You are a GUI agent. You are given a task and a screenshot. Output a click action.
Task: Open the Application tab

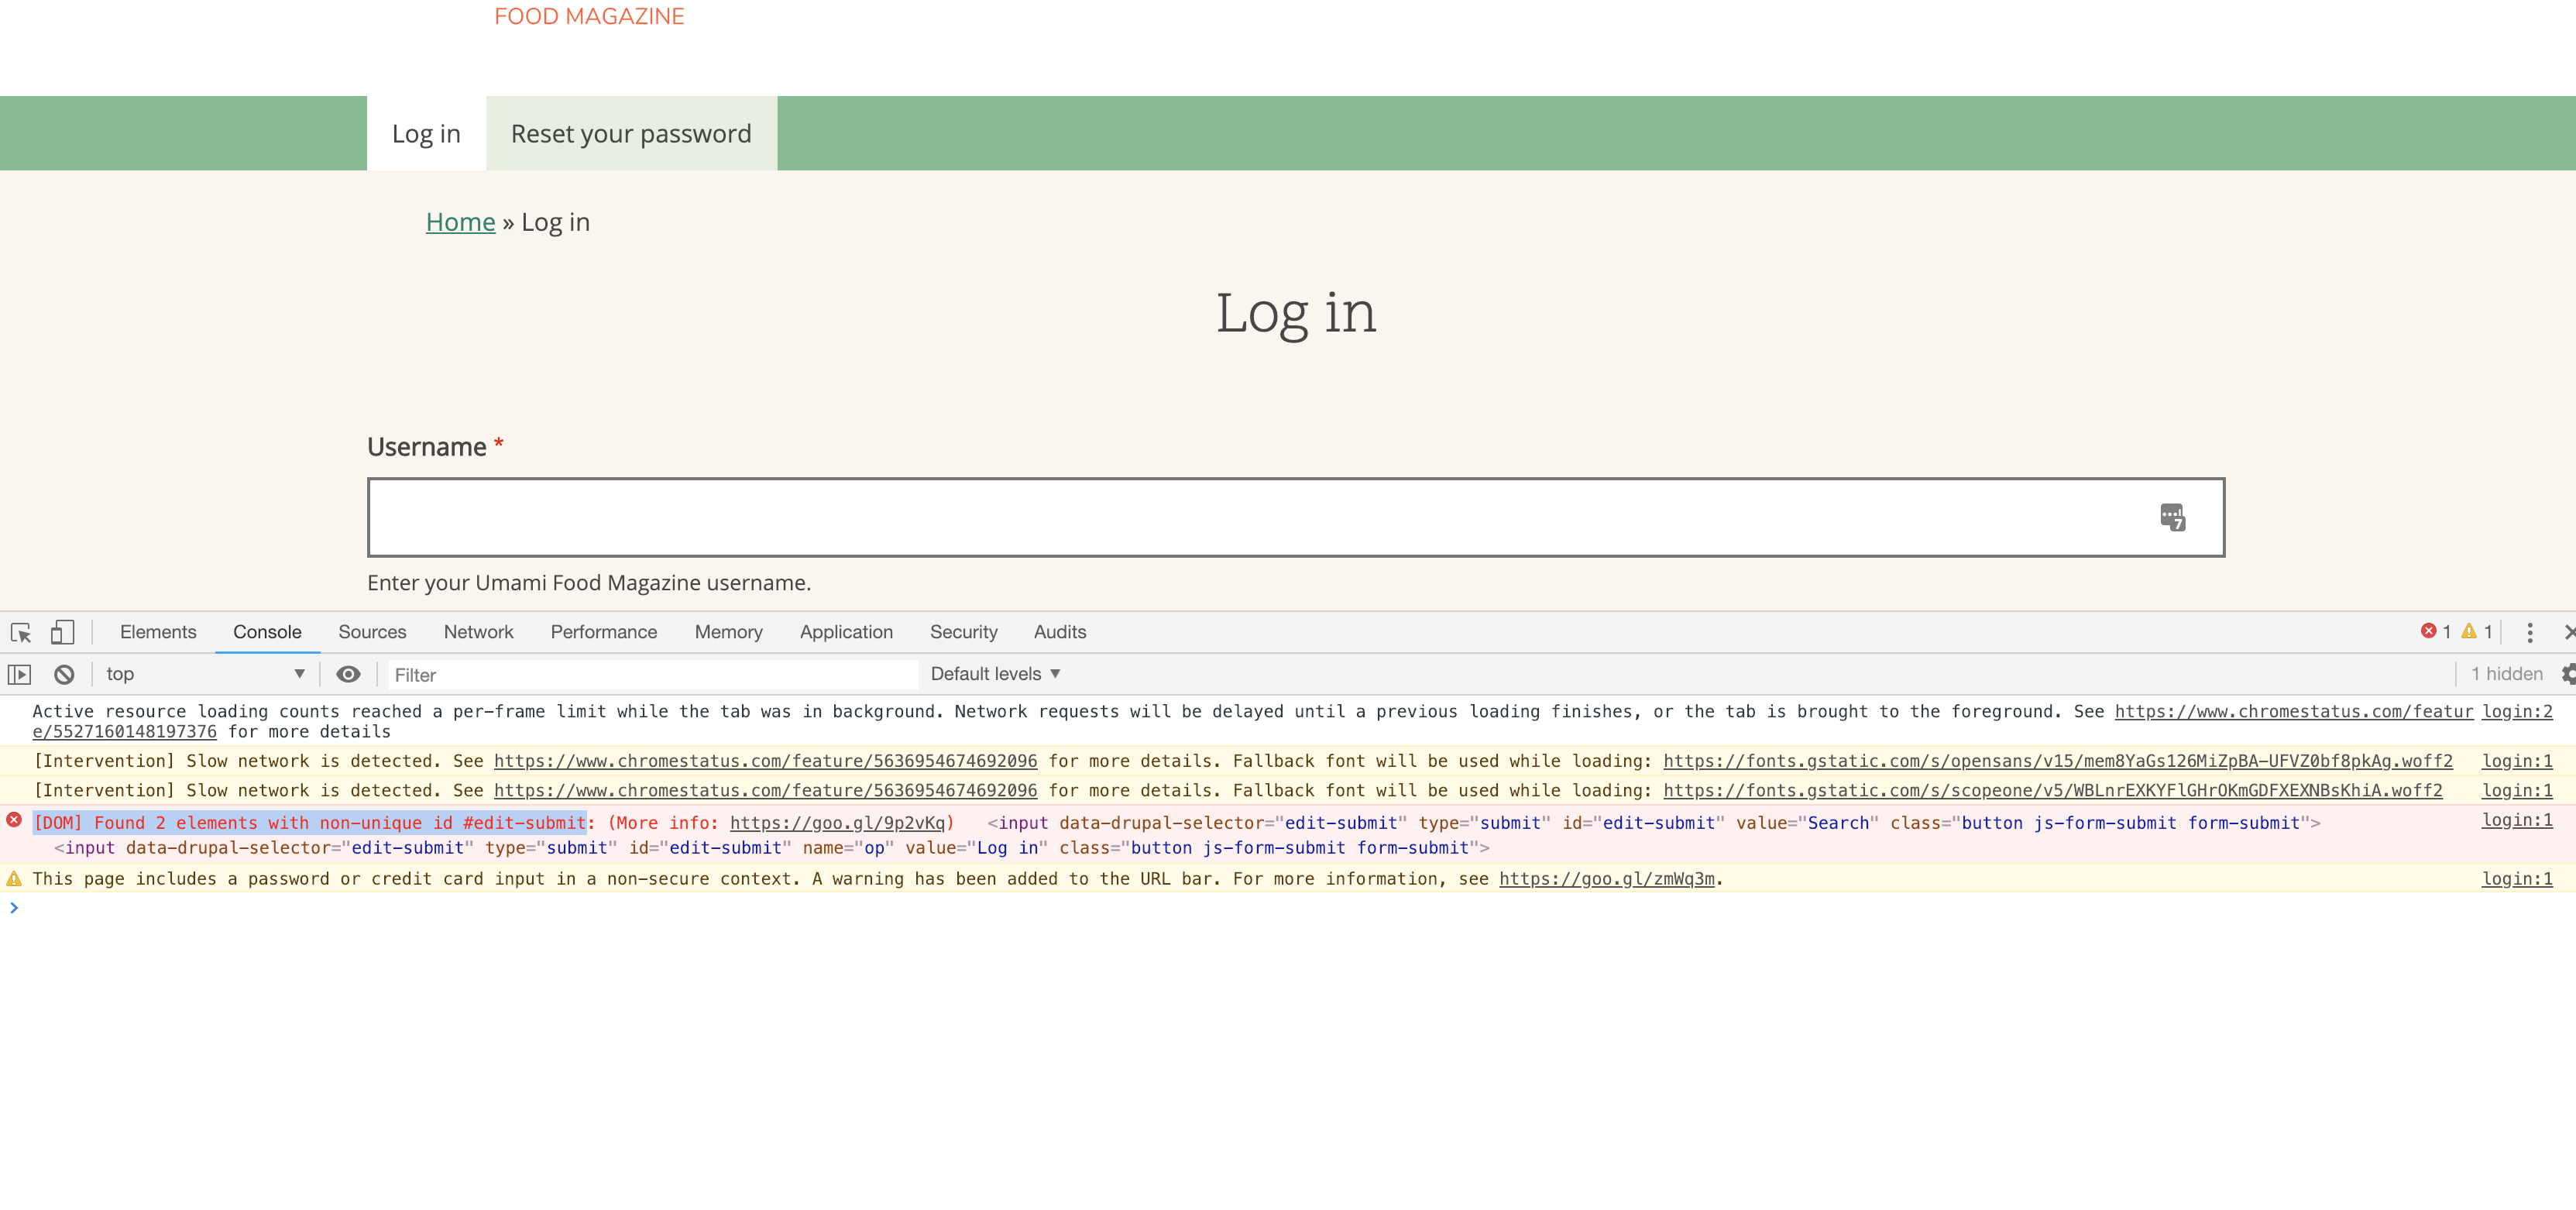[x=846, y=632]
